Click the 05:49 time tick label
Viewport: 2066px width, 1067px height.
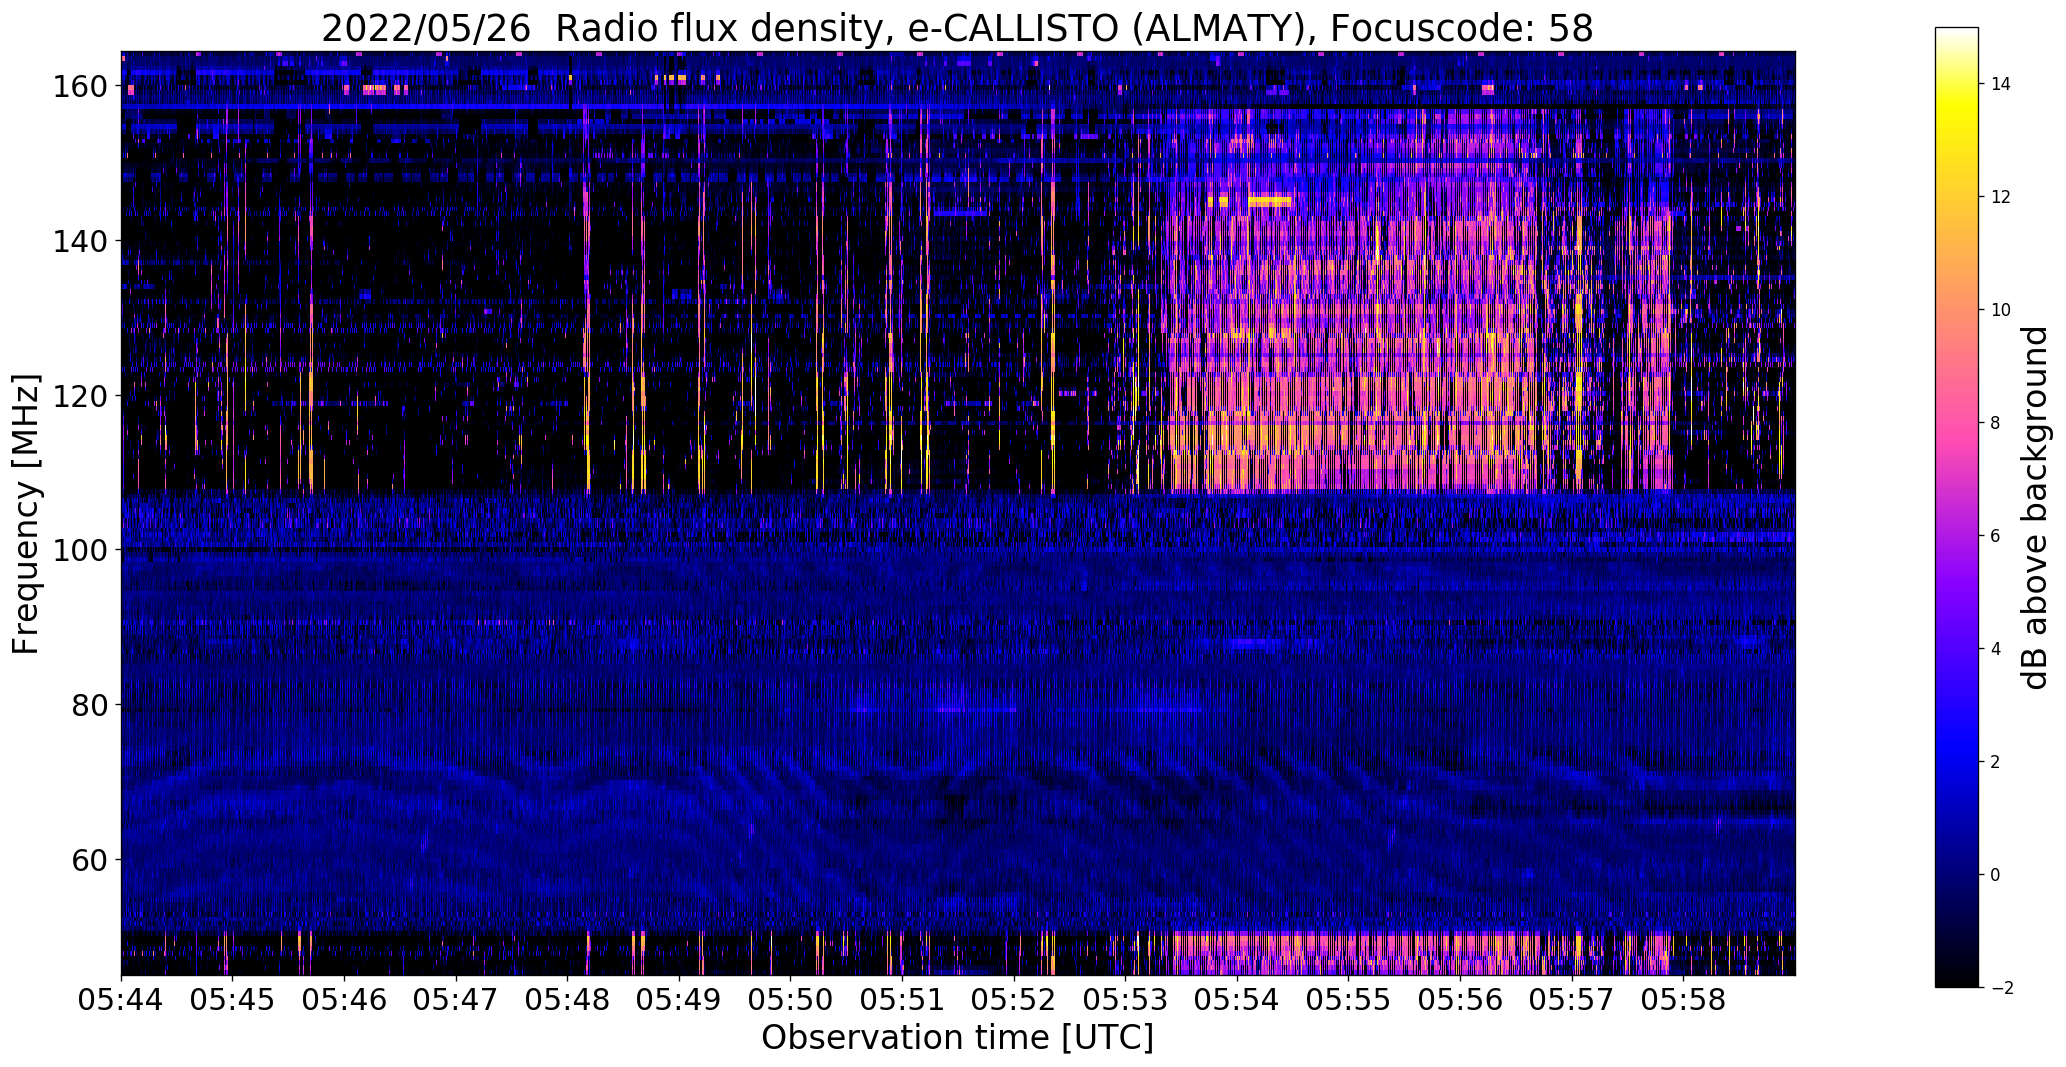(x=679, y=999)
